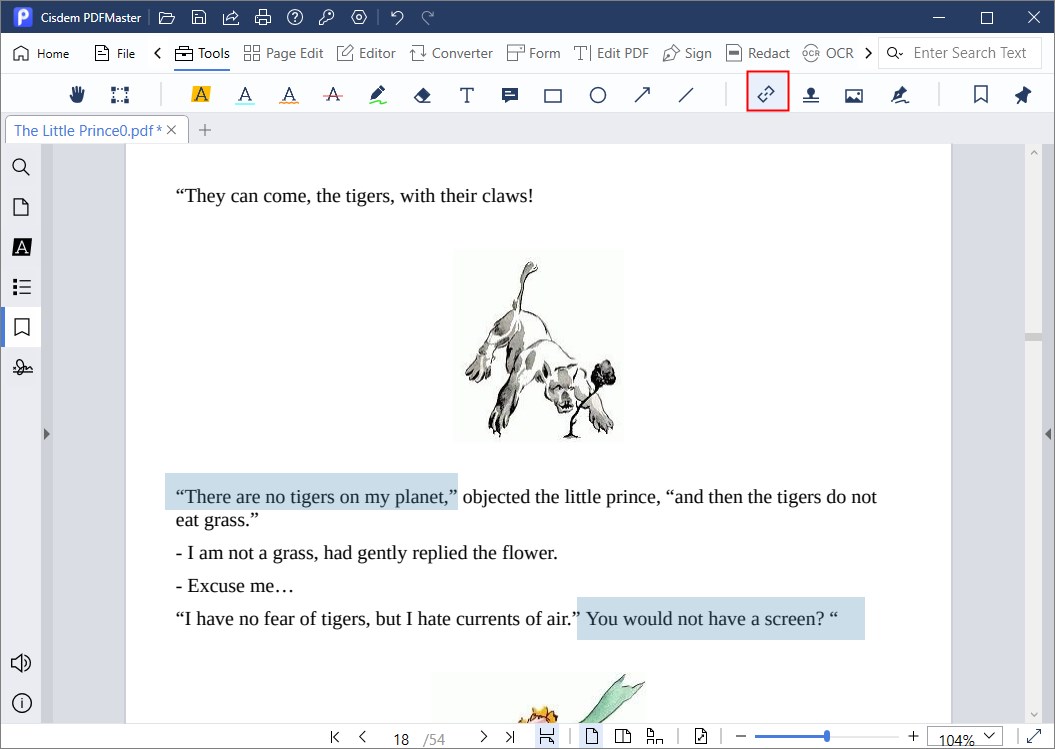Open the outline list panel
1055x749 pixels.
[22, 287]
